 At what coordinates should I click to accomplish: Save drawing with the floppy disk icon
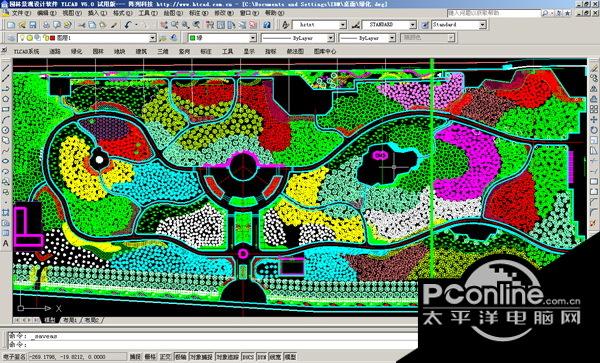coord(33,25)
